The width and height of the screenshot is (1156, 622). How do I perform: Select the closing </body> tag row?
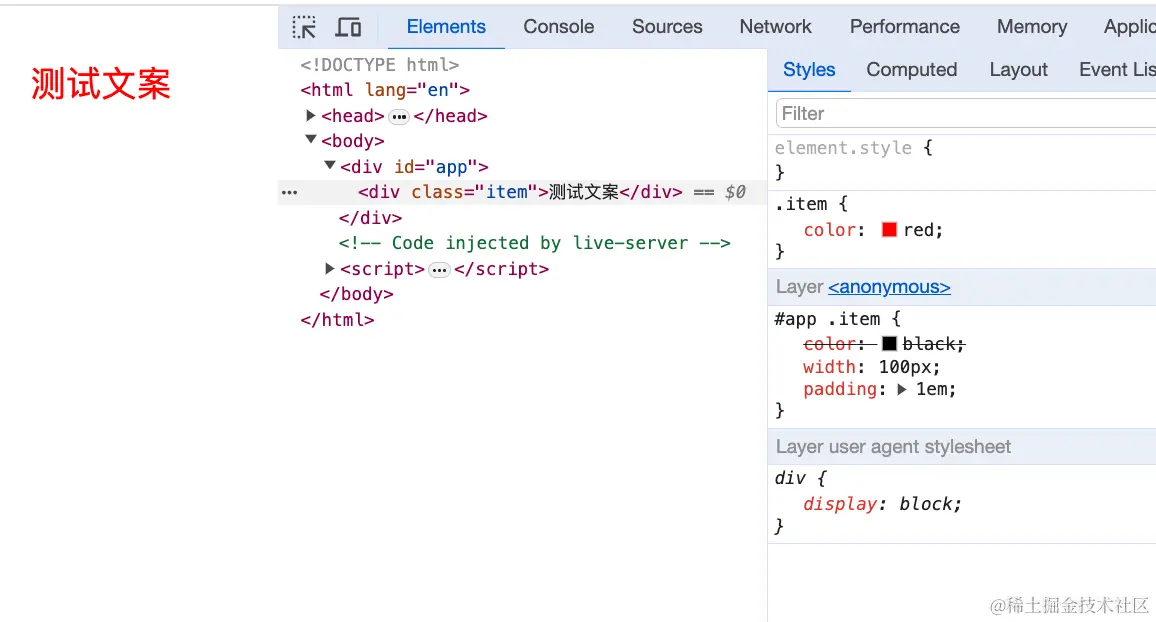(356, 294)
